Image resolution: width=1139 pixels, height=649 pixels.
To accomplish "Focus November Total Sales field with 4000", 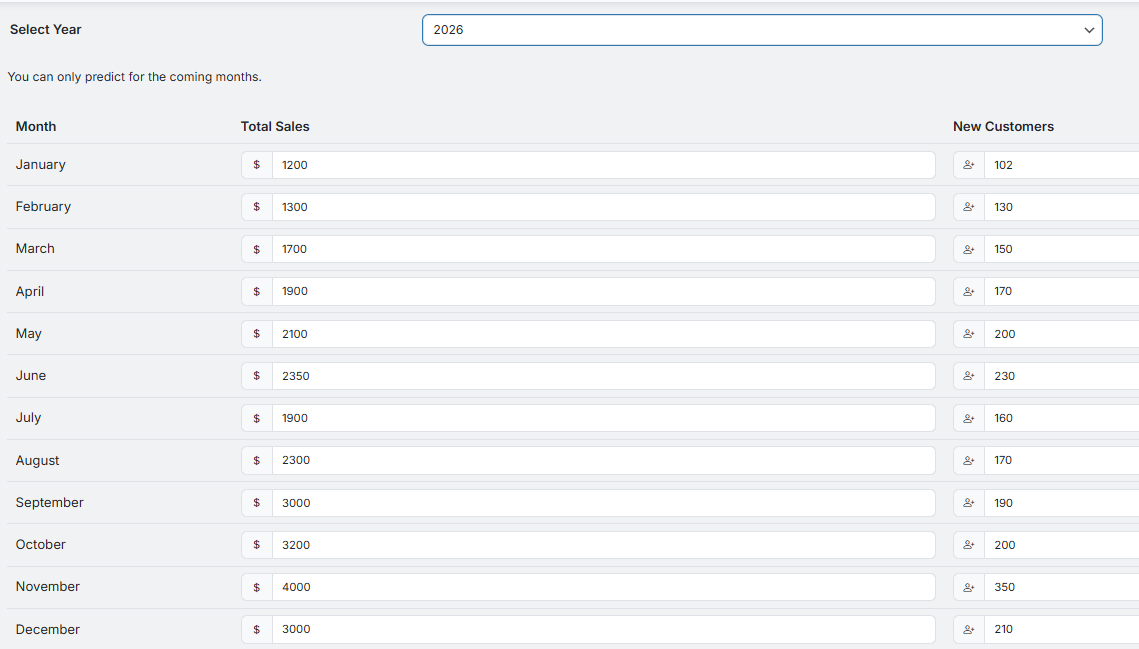I will coord(603,587).
